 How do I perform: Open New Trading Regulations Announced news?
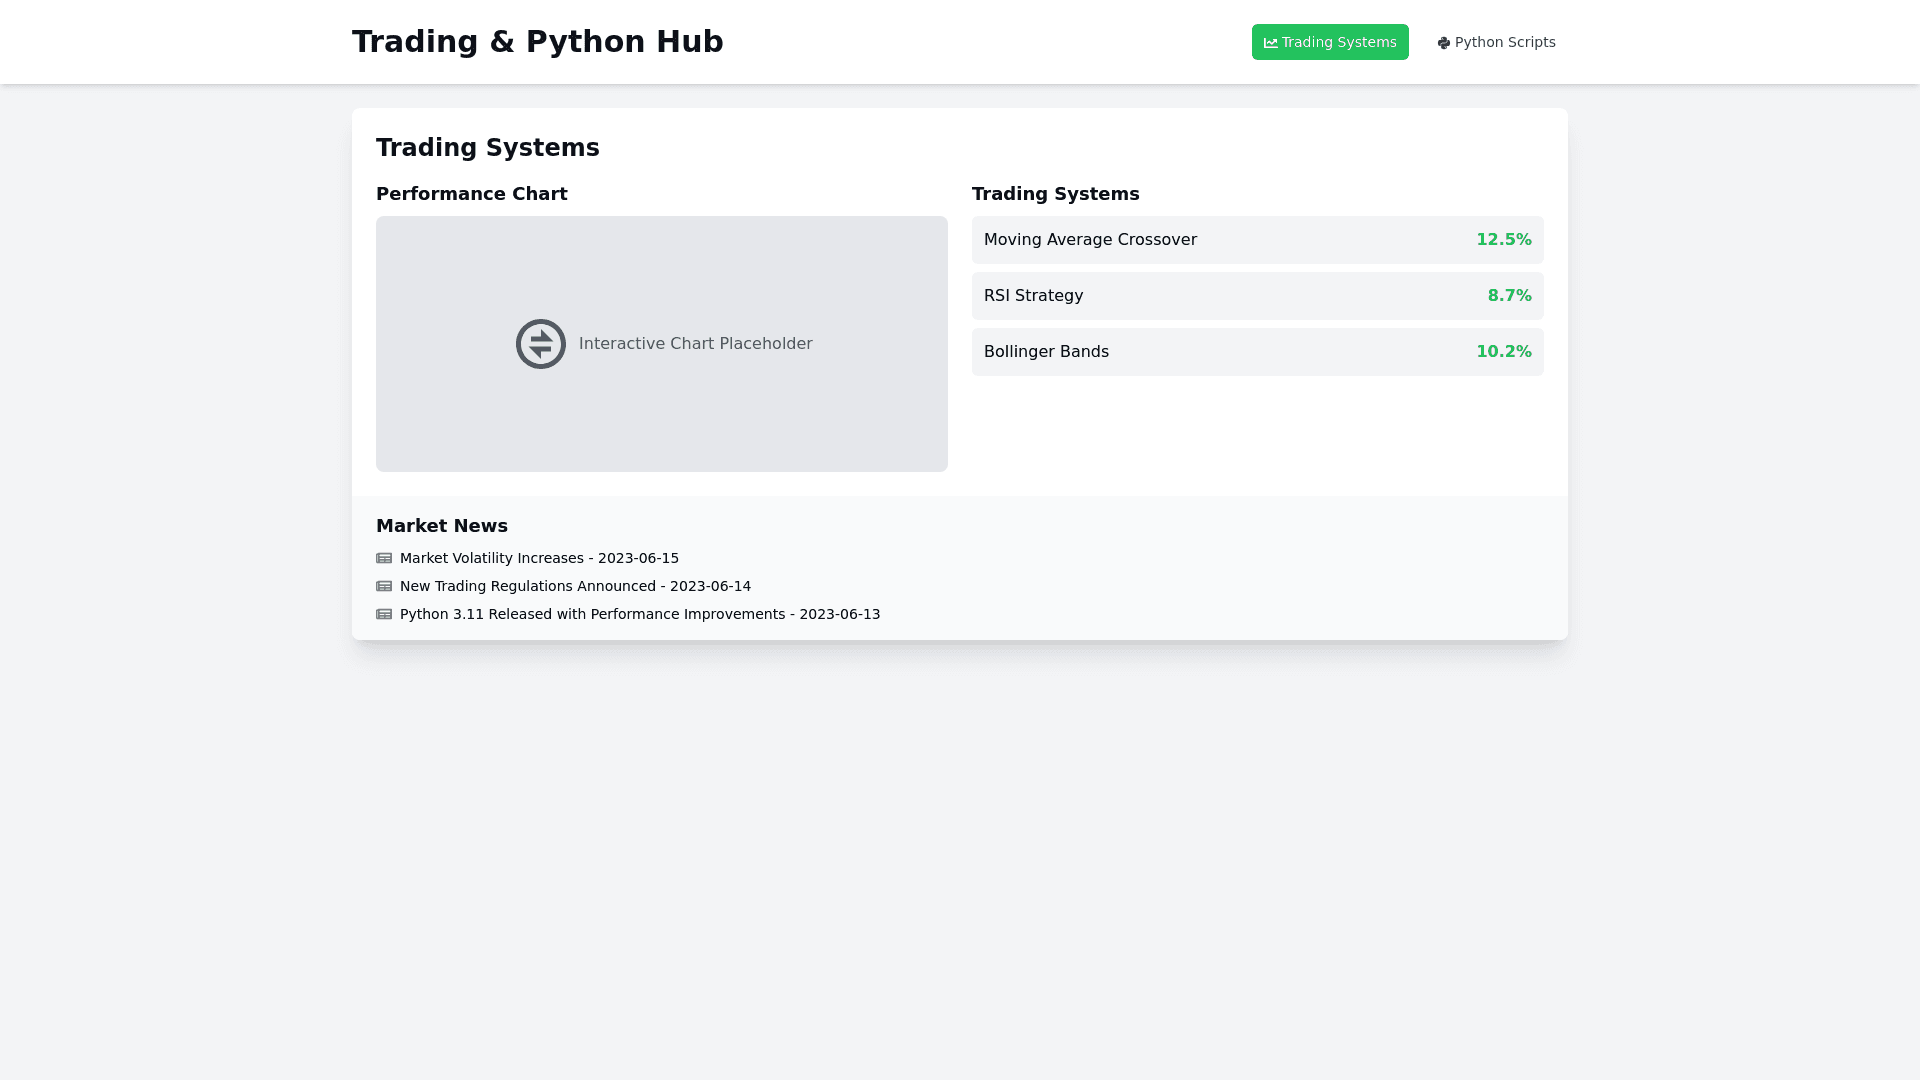click(x=575, y=587)
